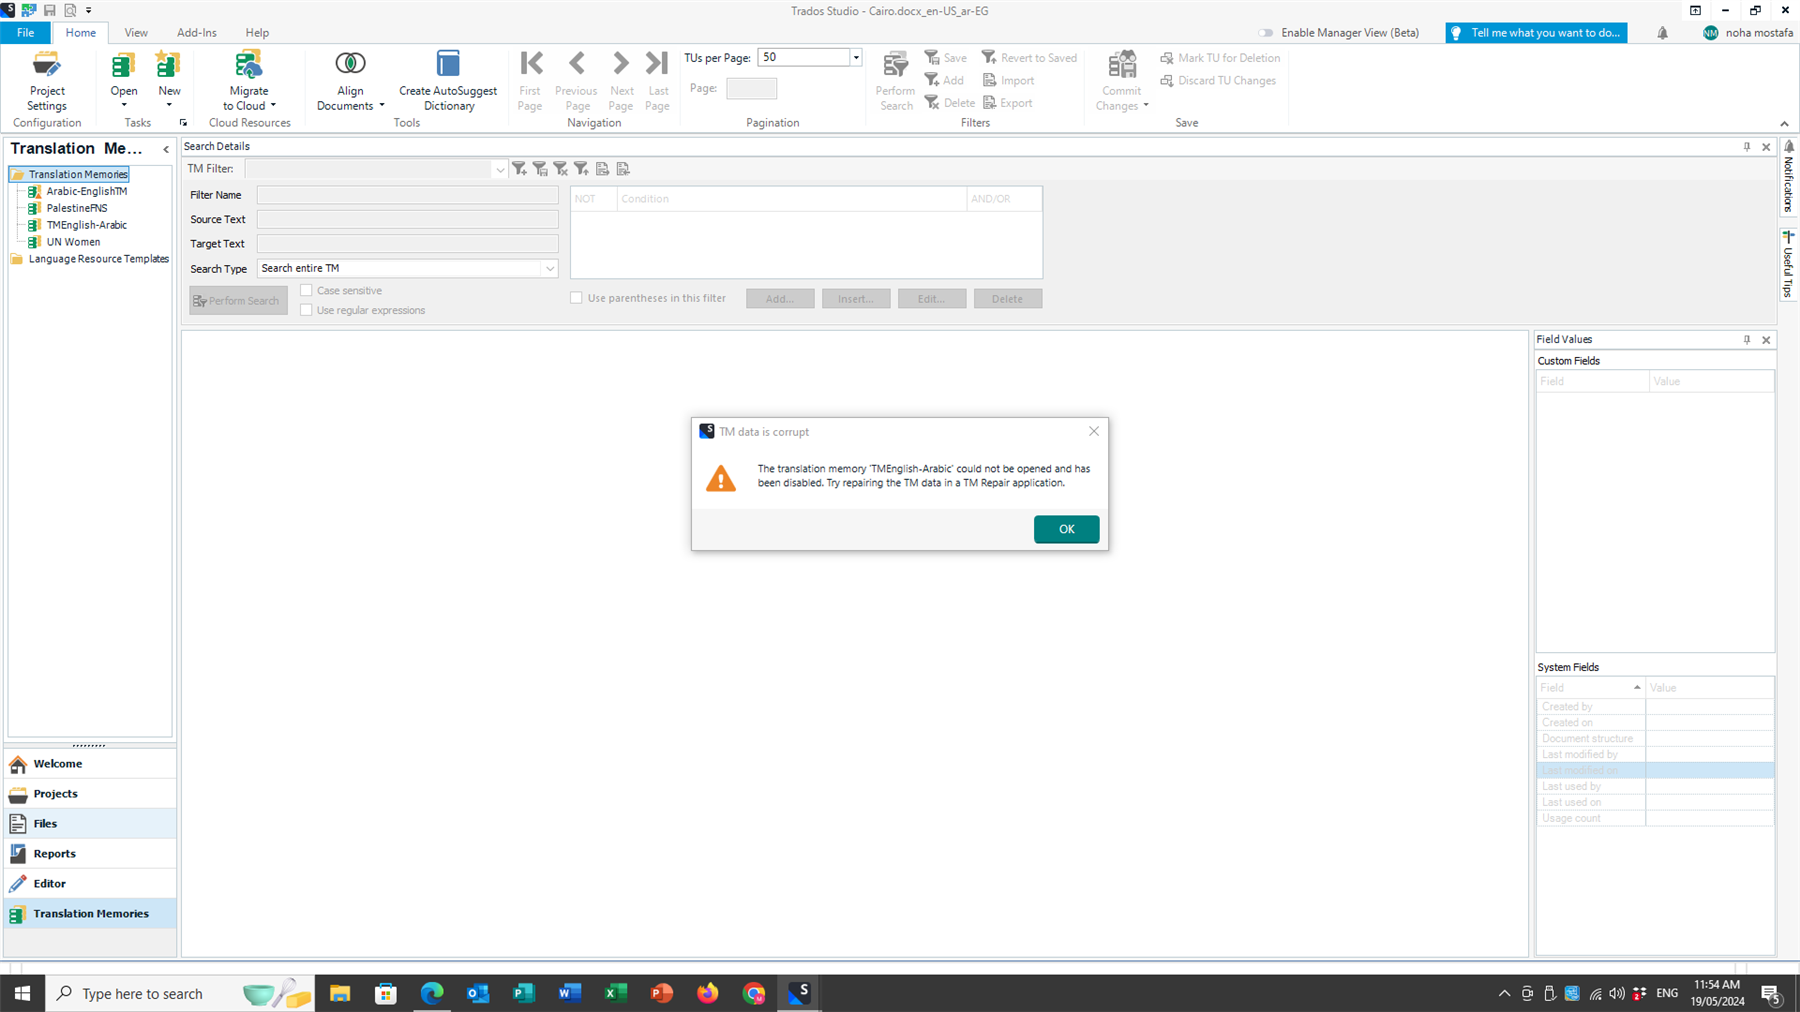This screenshot has width=1800, height=1012.
Task: Click Mark TU for Deletion
Action: [1220, 58]
